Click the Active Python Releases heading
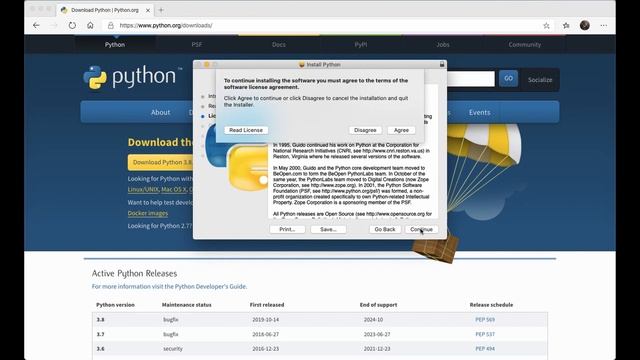Screen dimensions: 640x360 134,273
